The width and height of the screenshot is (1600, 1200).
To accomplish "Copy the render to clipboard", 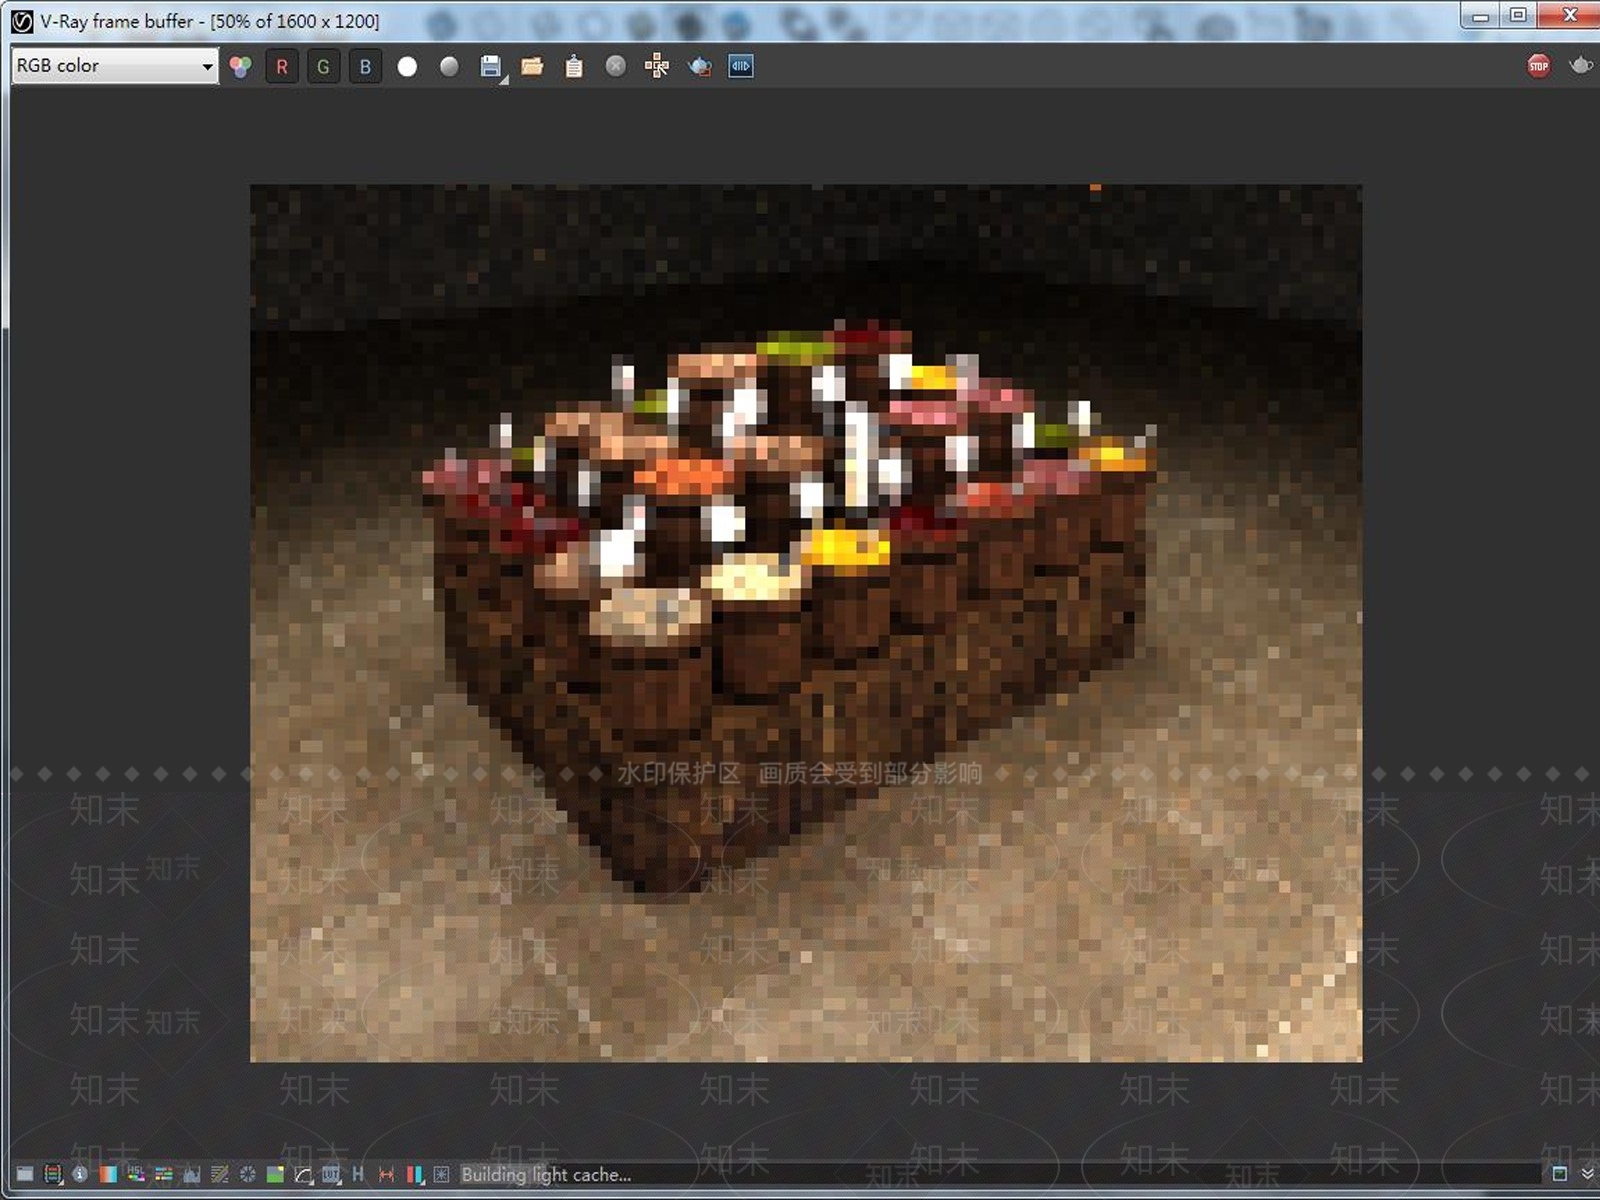I will [574, 67].
